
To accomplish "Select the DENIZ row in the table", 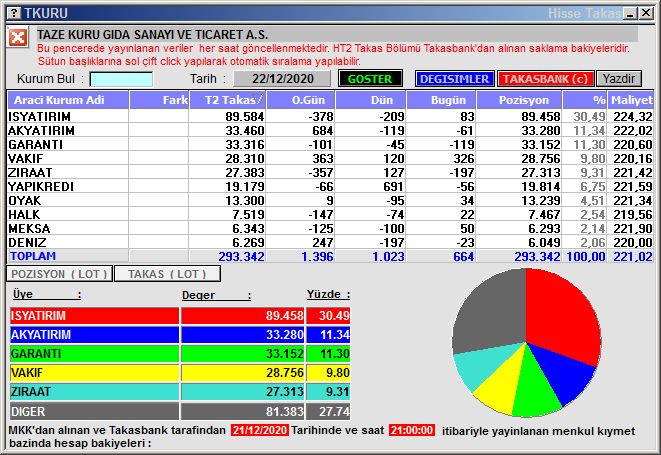I will [330, 242].
